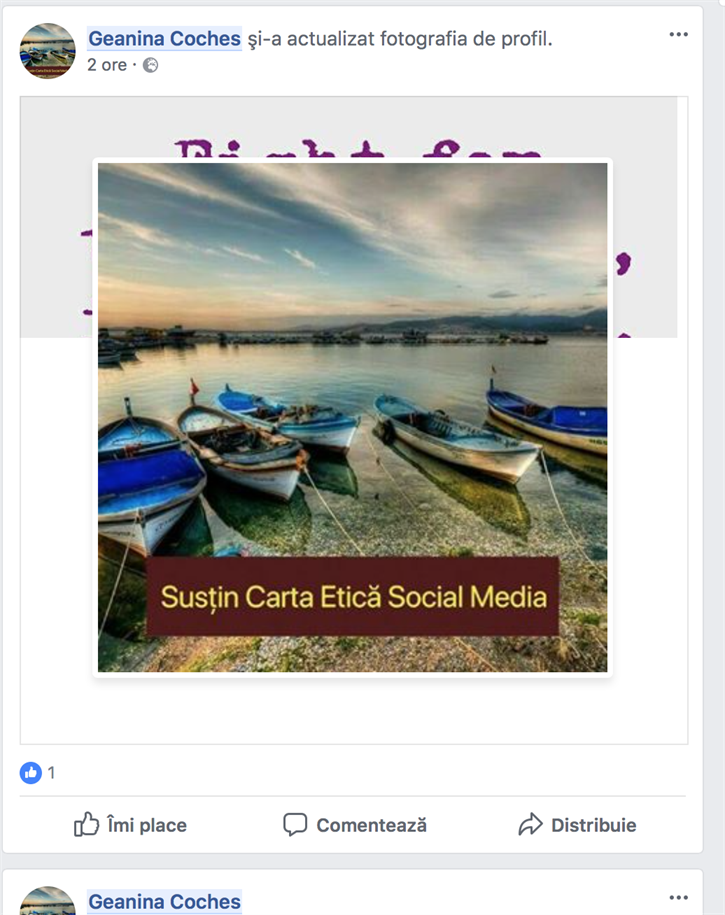Click the second post's round profile avatar
The height and width of the screenshot is (915, 725).
[x=48, y=900]
